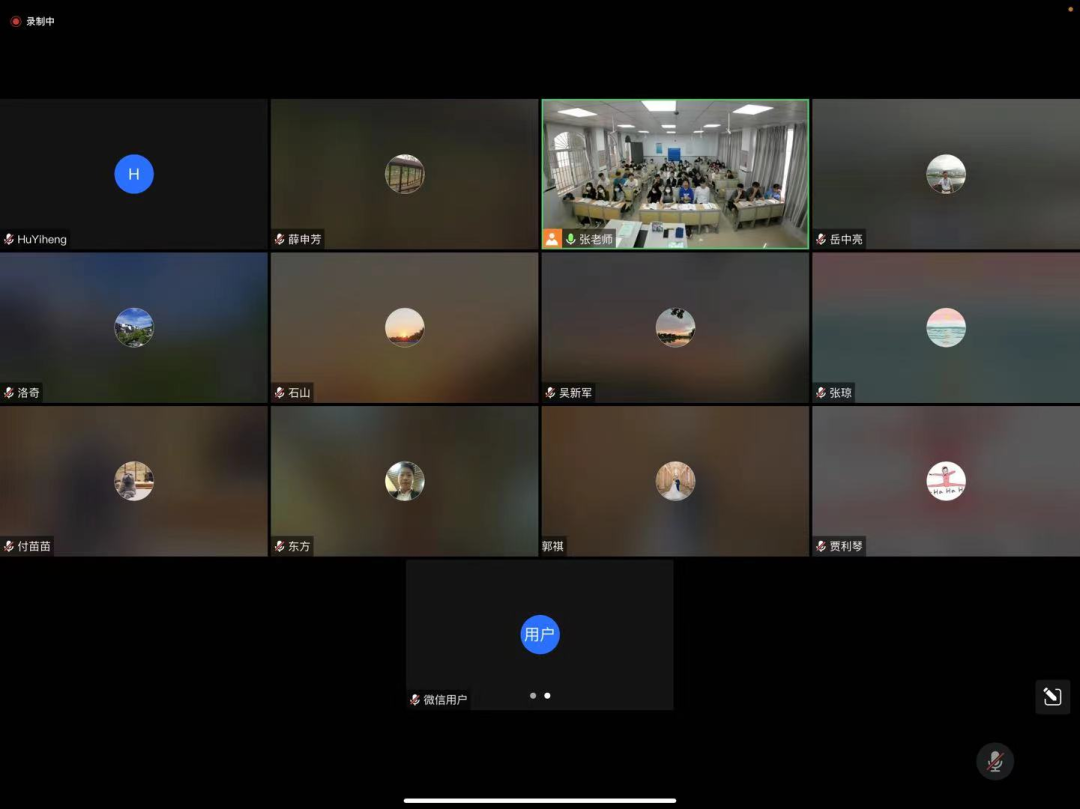Click the recording indicator red dot
Screen dimensions: 1080x809
point(16,21)
